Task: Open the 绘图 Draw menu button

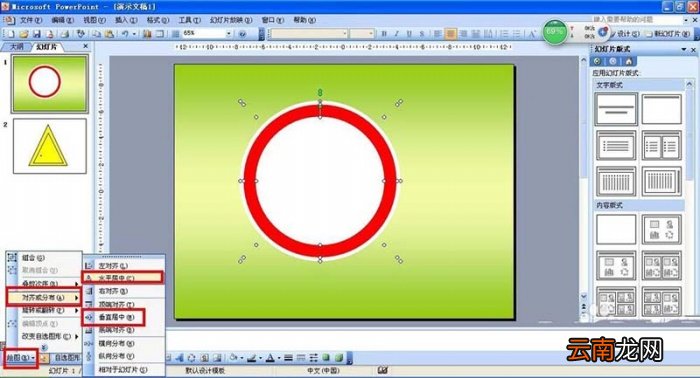Action: (x=21, y=358)
